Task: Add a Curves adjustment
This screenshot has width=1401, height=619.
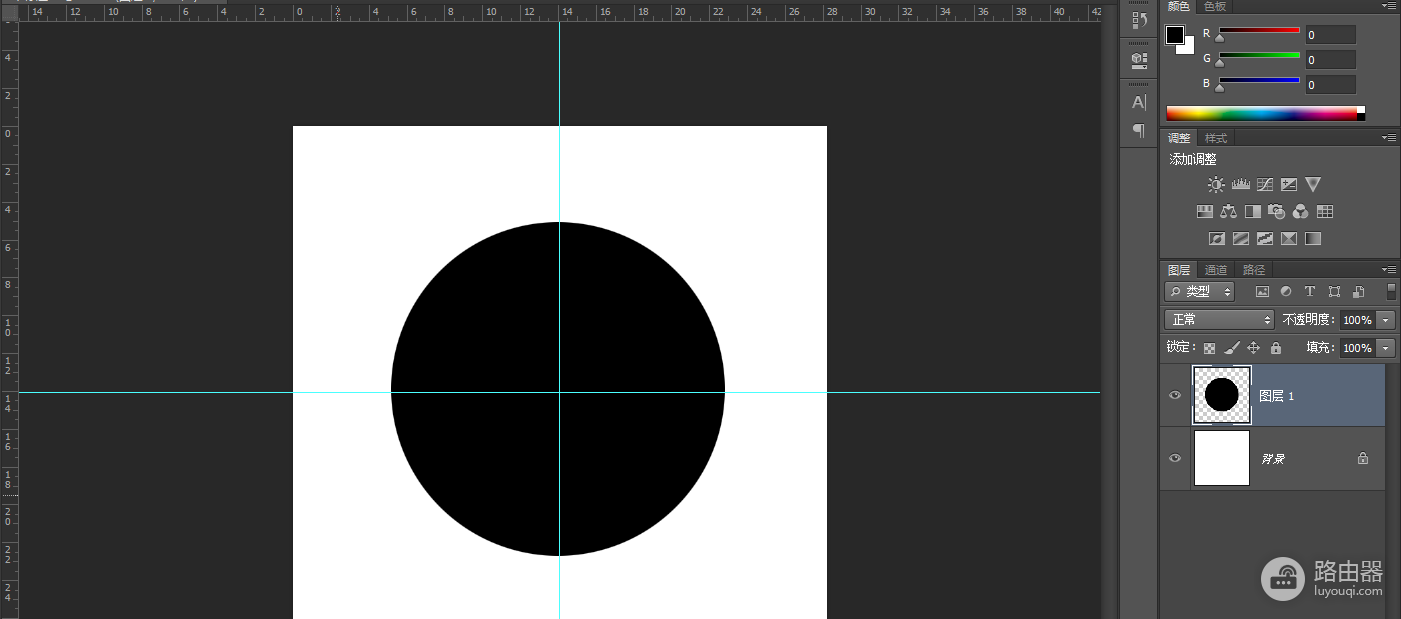Action: pyautogui.click(x=1265, y=184)
